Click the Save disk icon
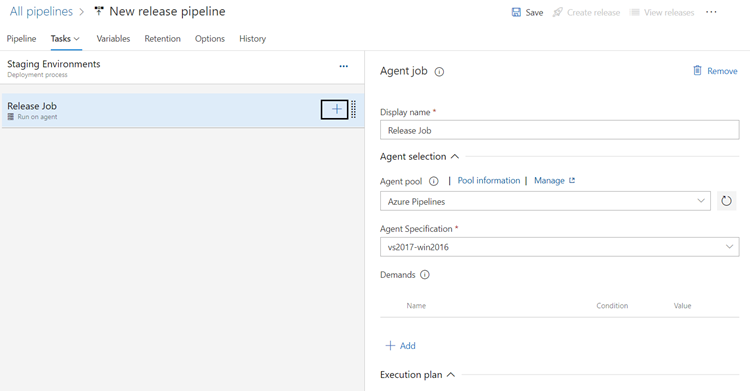The width and height of the screenshot is (750, 391). (516, 12)
